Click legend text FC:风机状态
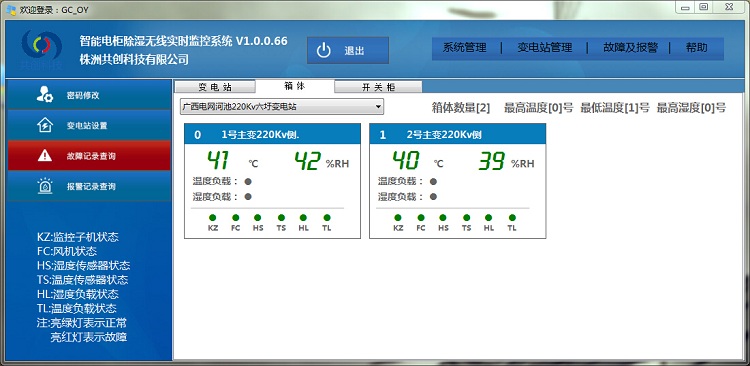The width and height of the screenshot is (750, 366). tap(66, 251)
